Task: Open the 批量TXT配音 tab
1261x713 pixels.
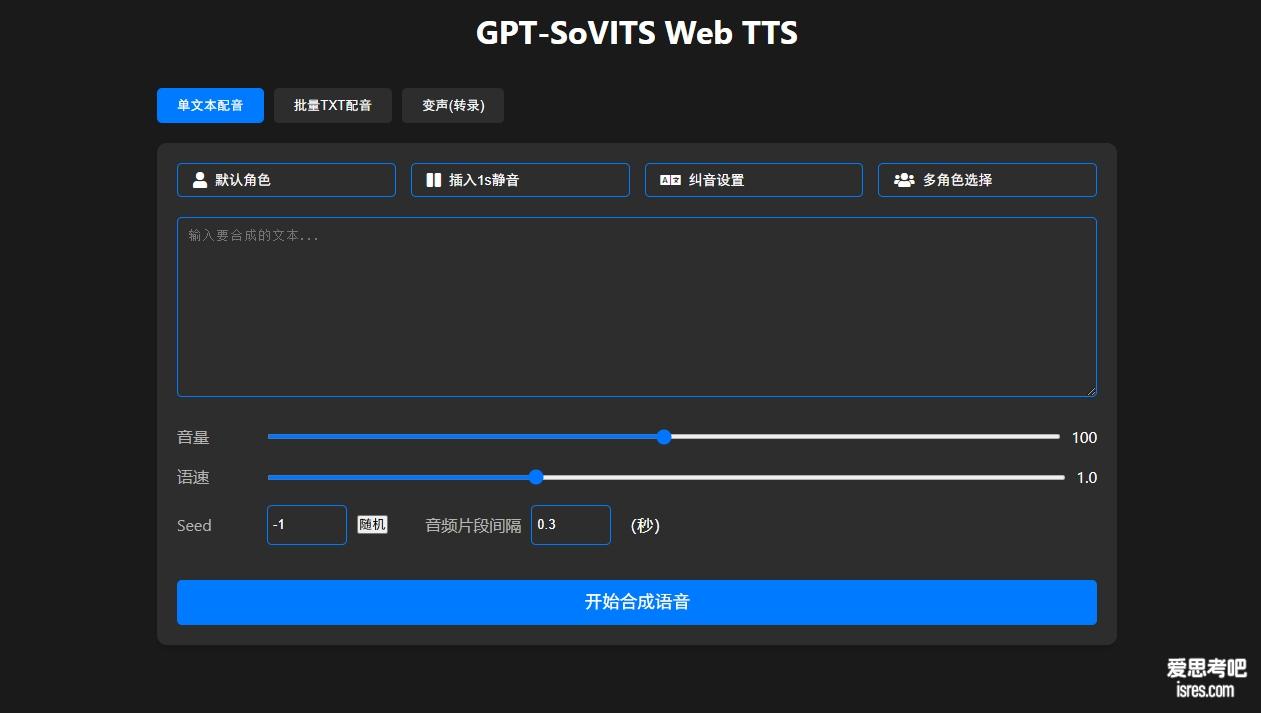Action: click(333, 105)
